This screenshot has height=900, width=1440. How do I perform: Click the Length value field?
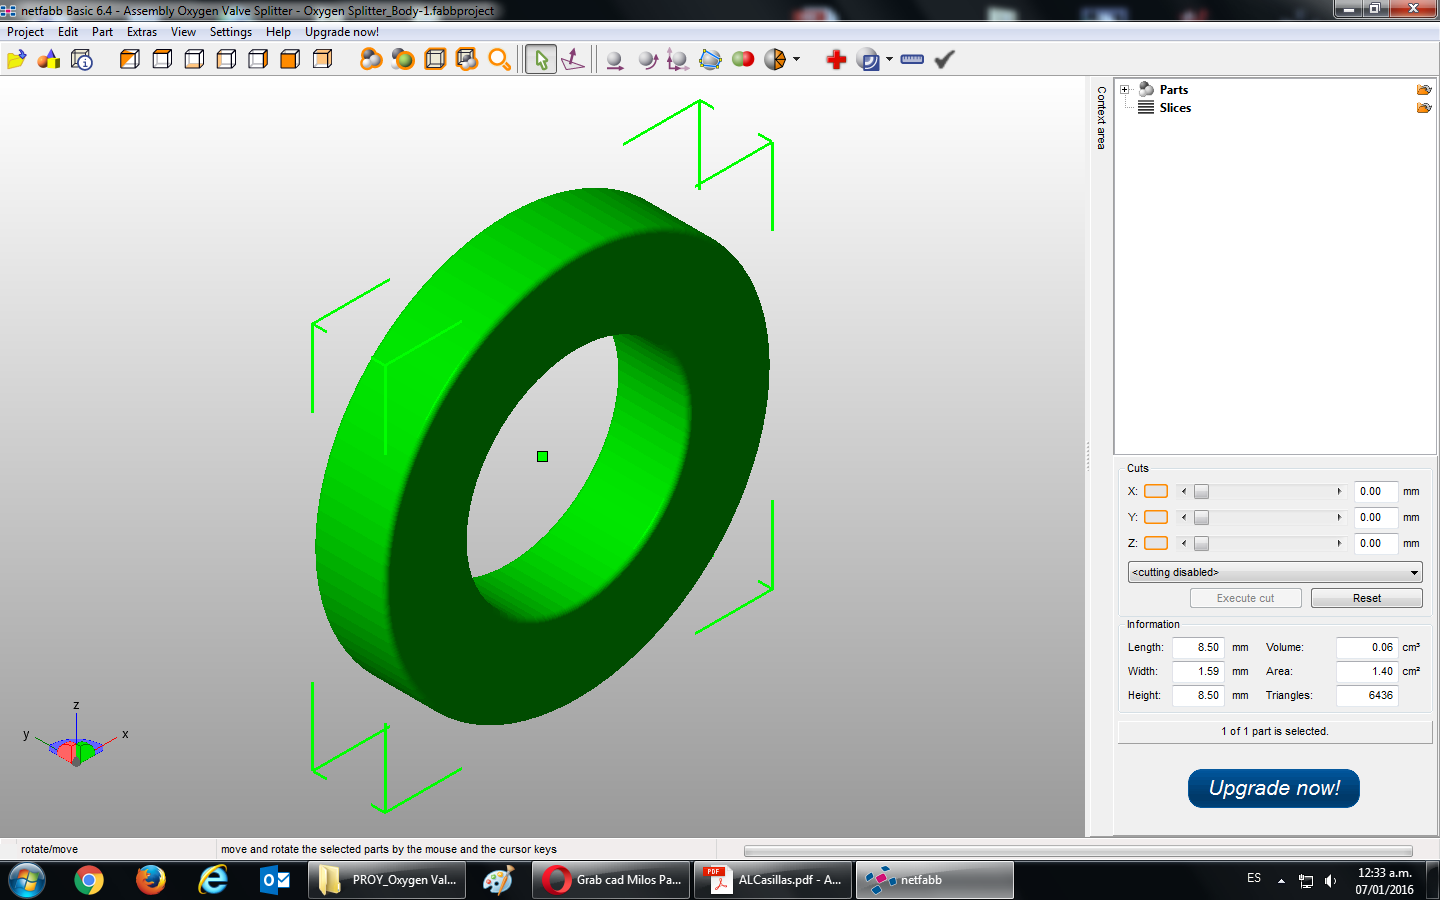pyautogui.click(x=1199, y=647)
